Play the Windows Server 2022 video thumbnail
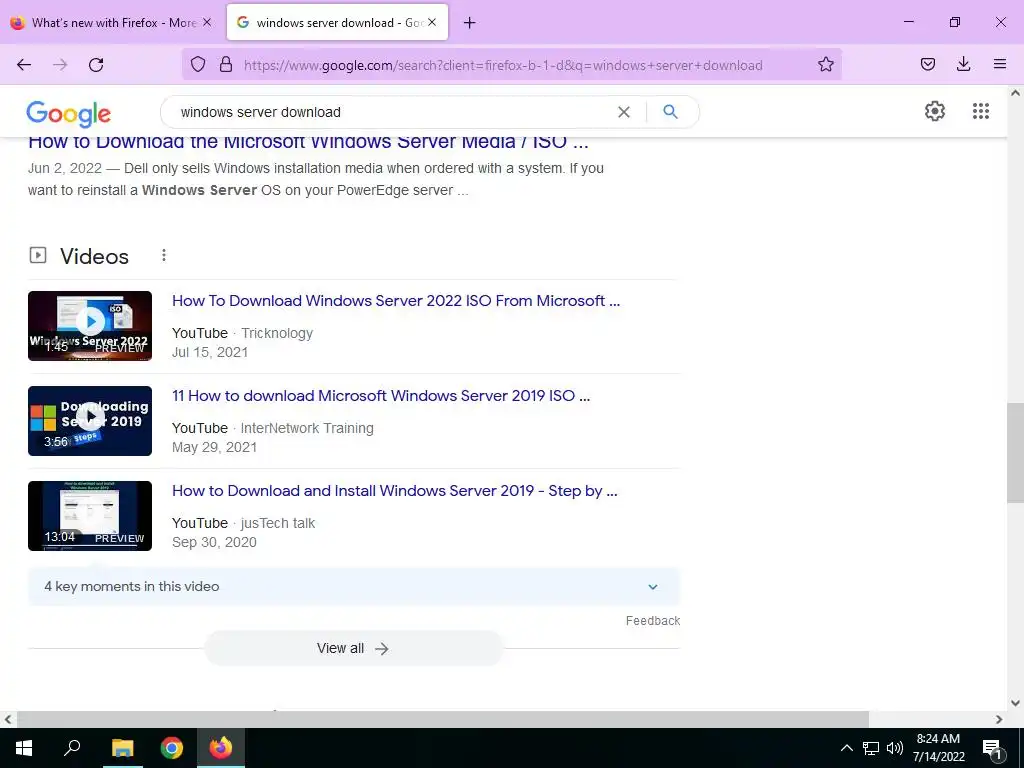 (x=90, y=325)
